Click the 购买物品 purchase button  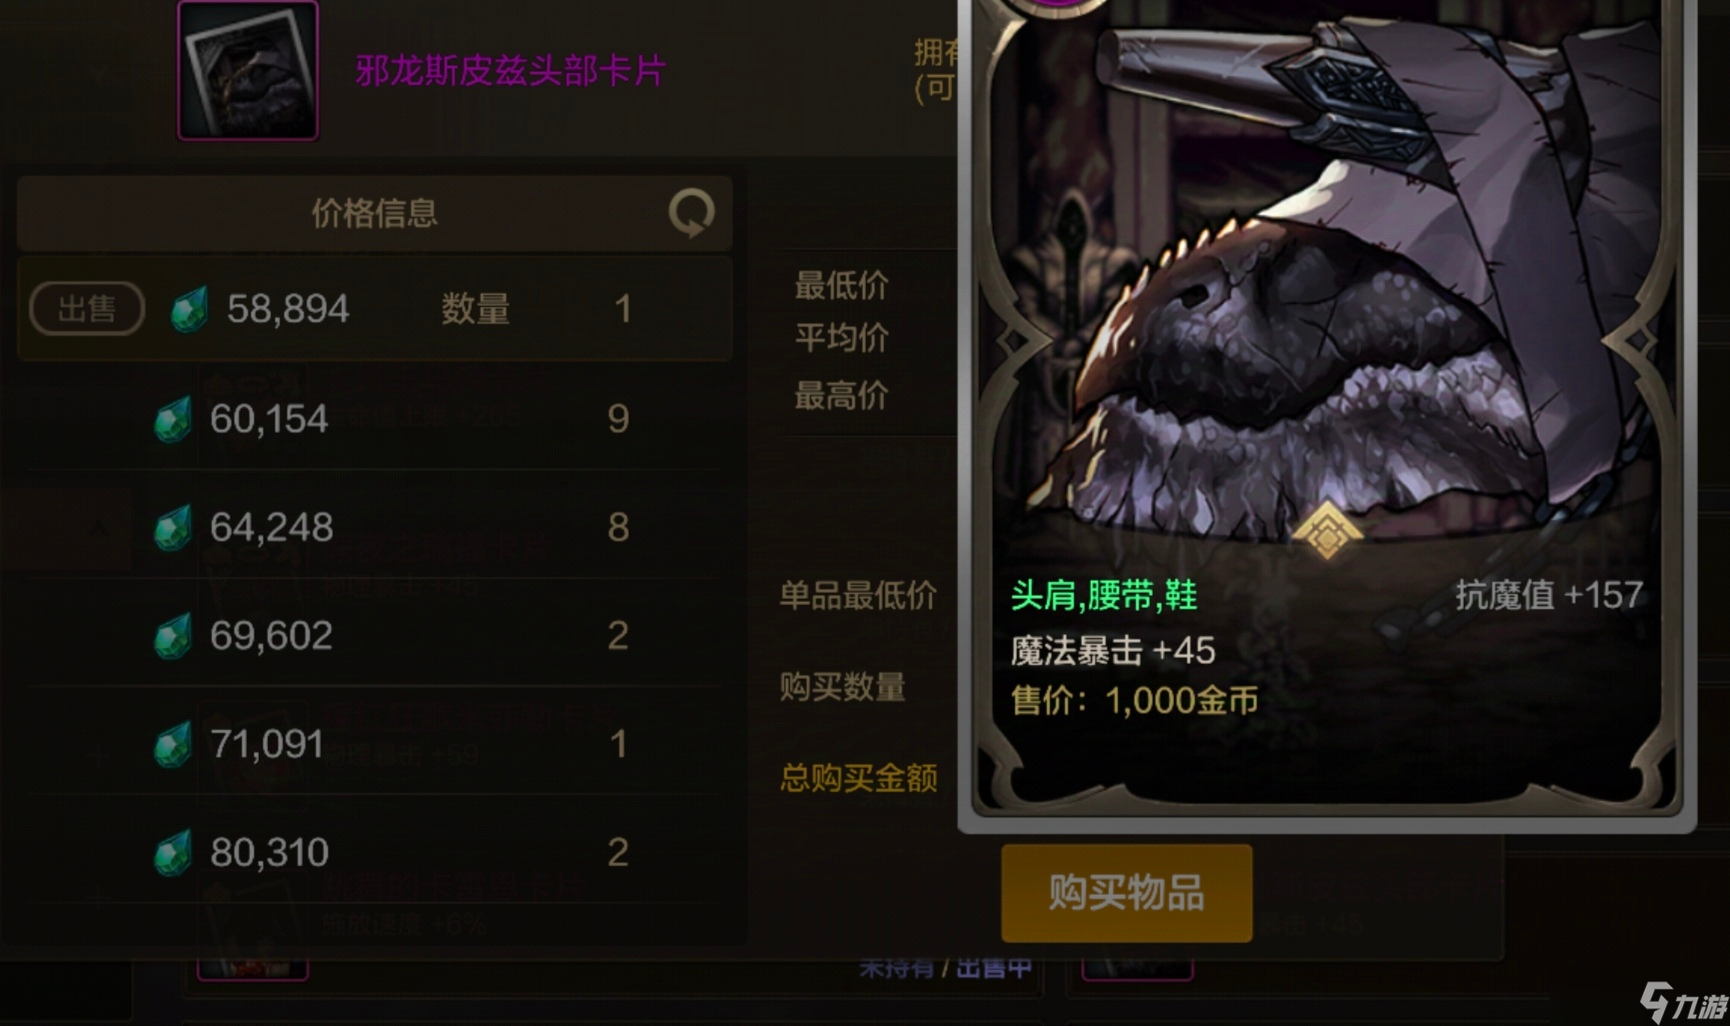pyautogui.click(x=1126, y=892)
